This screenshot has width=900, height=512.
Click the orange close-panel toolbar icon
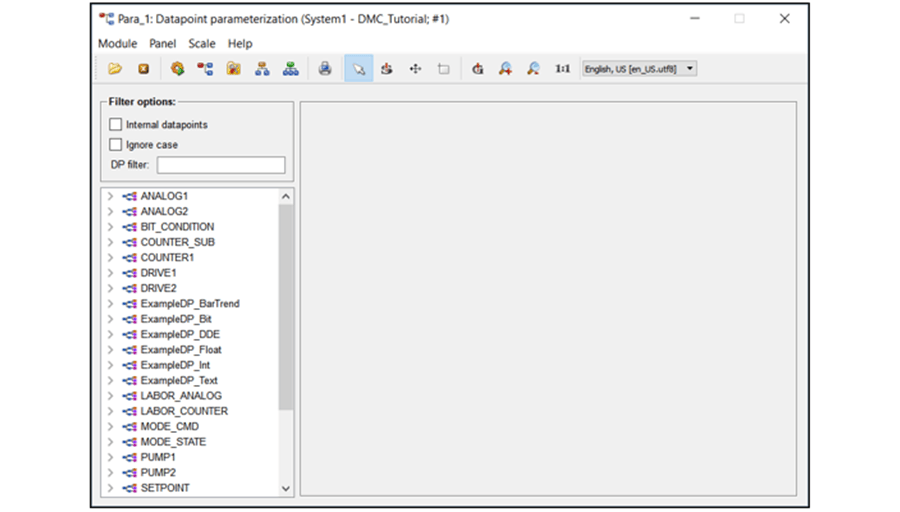point(143,69)
